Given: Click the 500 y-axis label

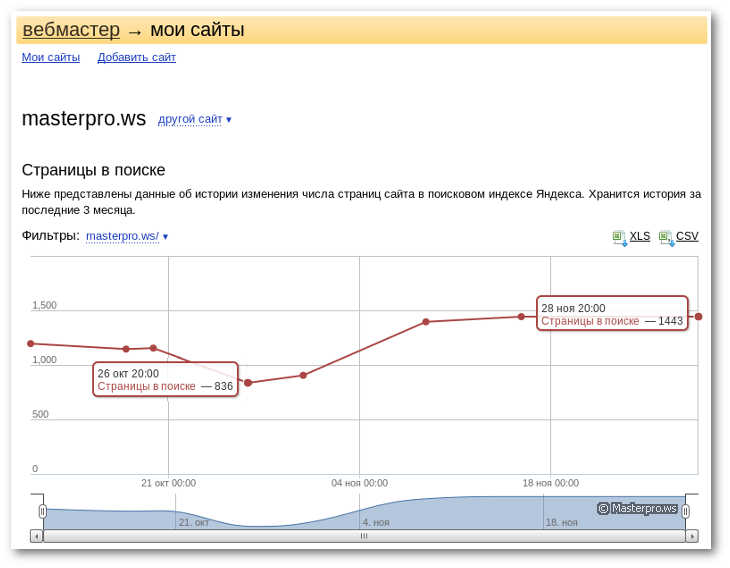Looking at the screenshot, I should pos(40,414).
